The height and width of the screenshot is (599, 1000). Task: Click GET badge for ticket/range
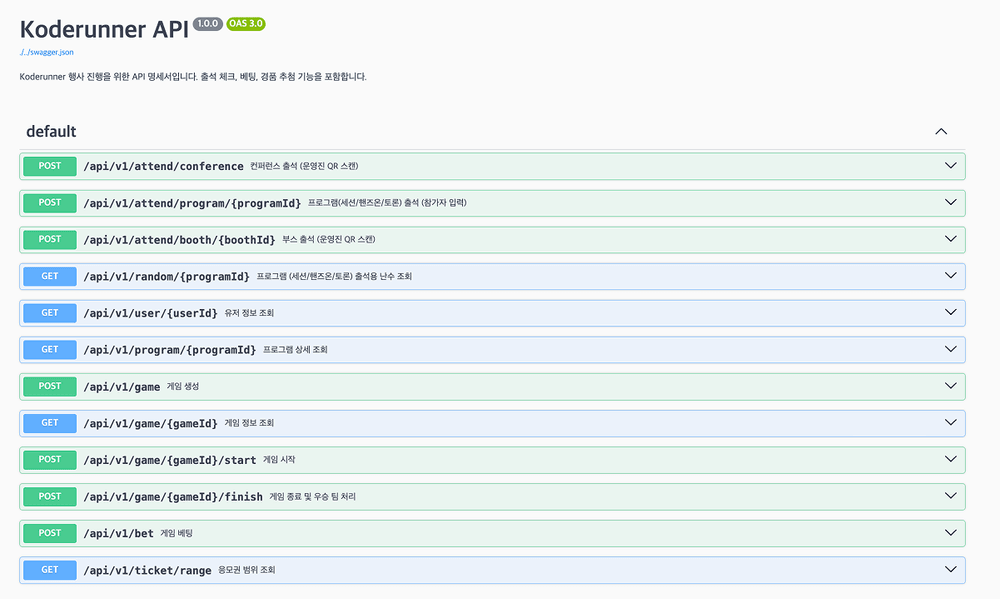coord(50,570)
